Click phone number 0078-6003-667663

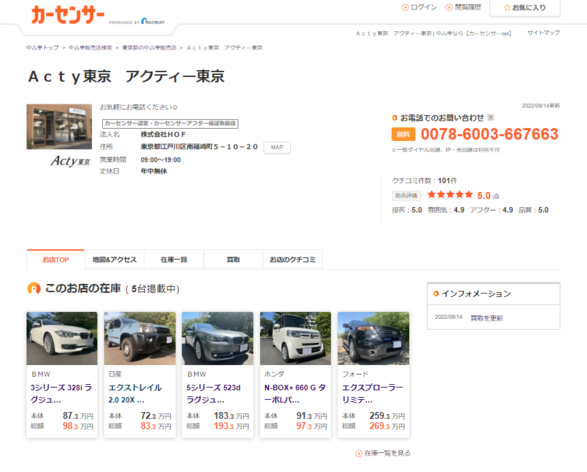pyautogui.click(x=490, y=134)
